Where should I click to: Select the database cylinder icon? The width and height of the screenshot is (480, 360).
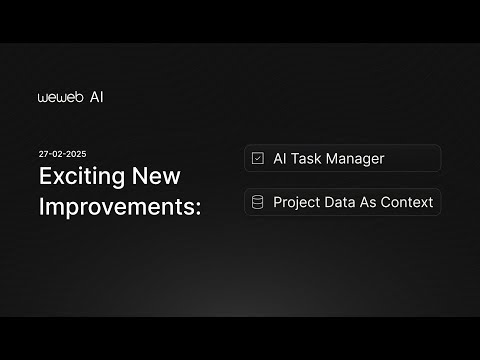point(257,202)
